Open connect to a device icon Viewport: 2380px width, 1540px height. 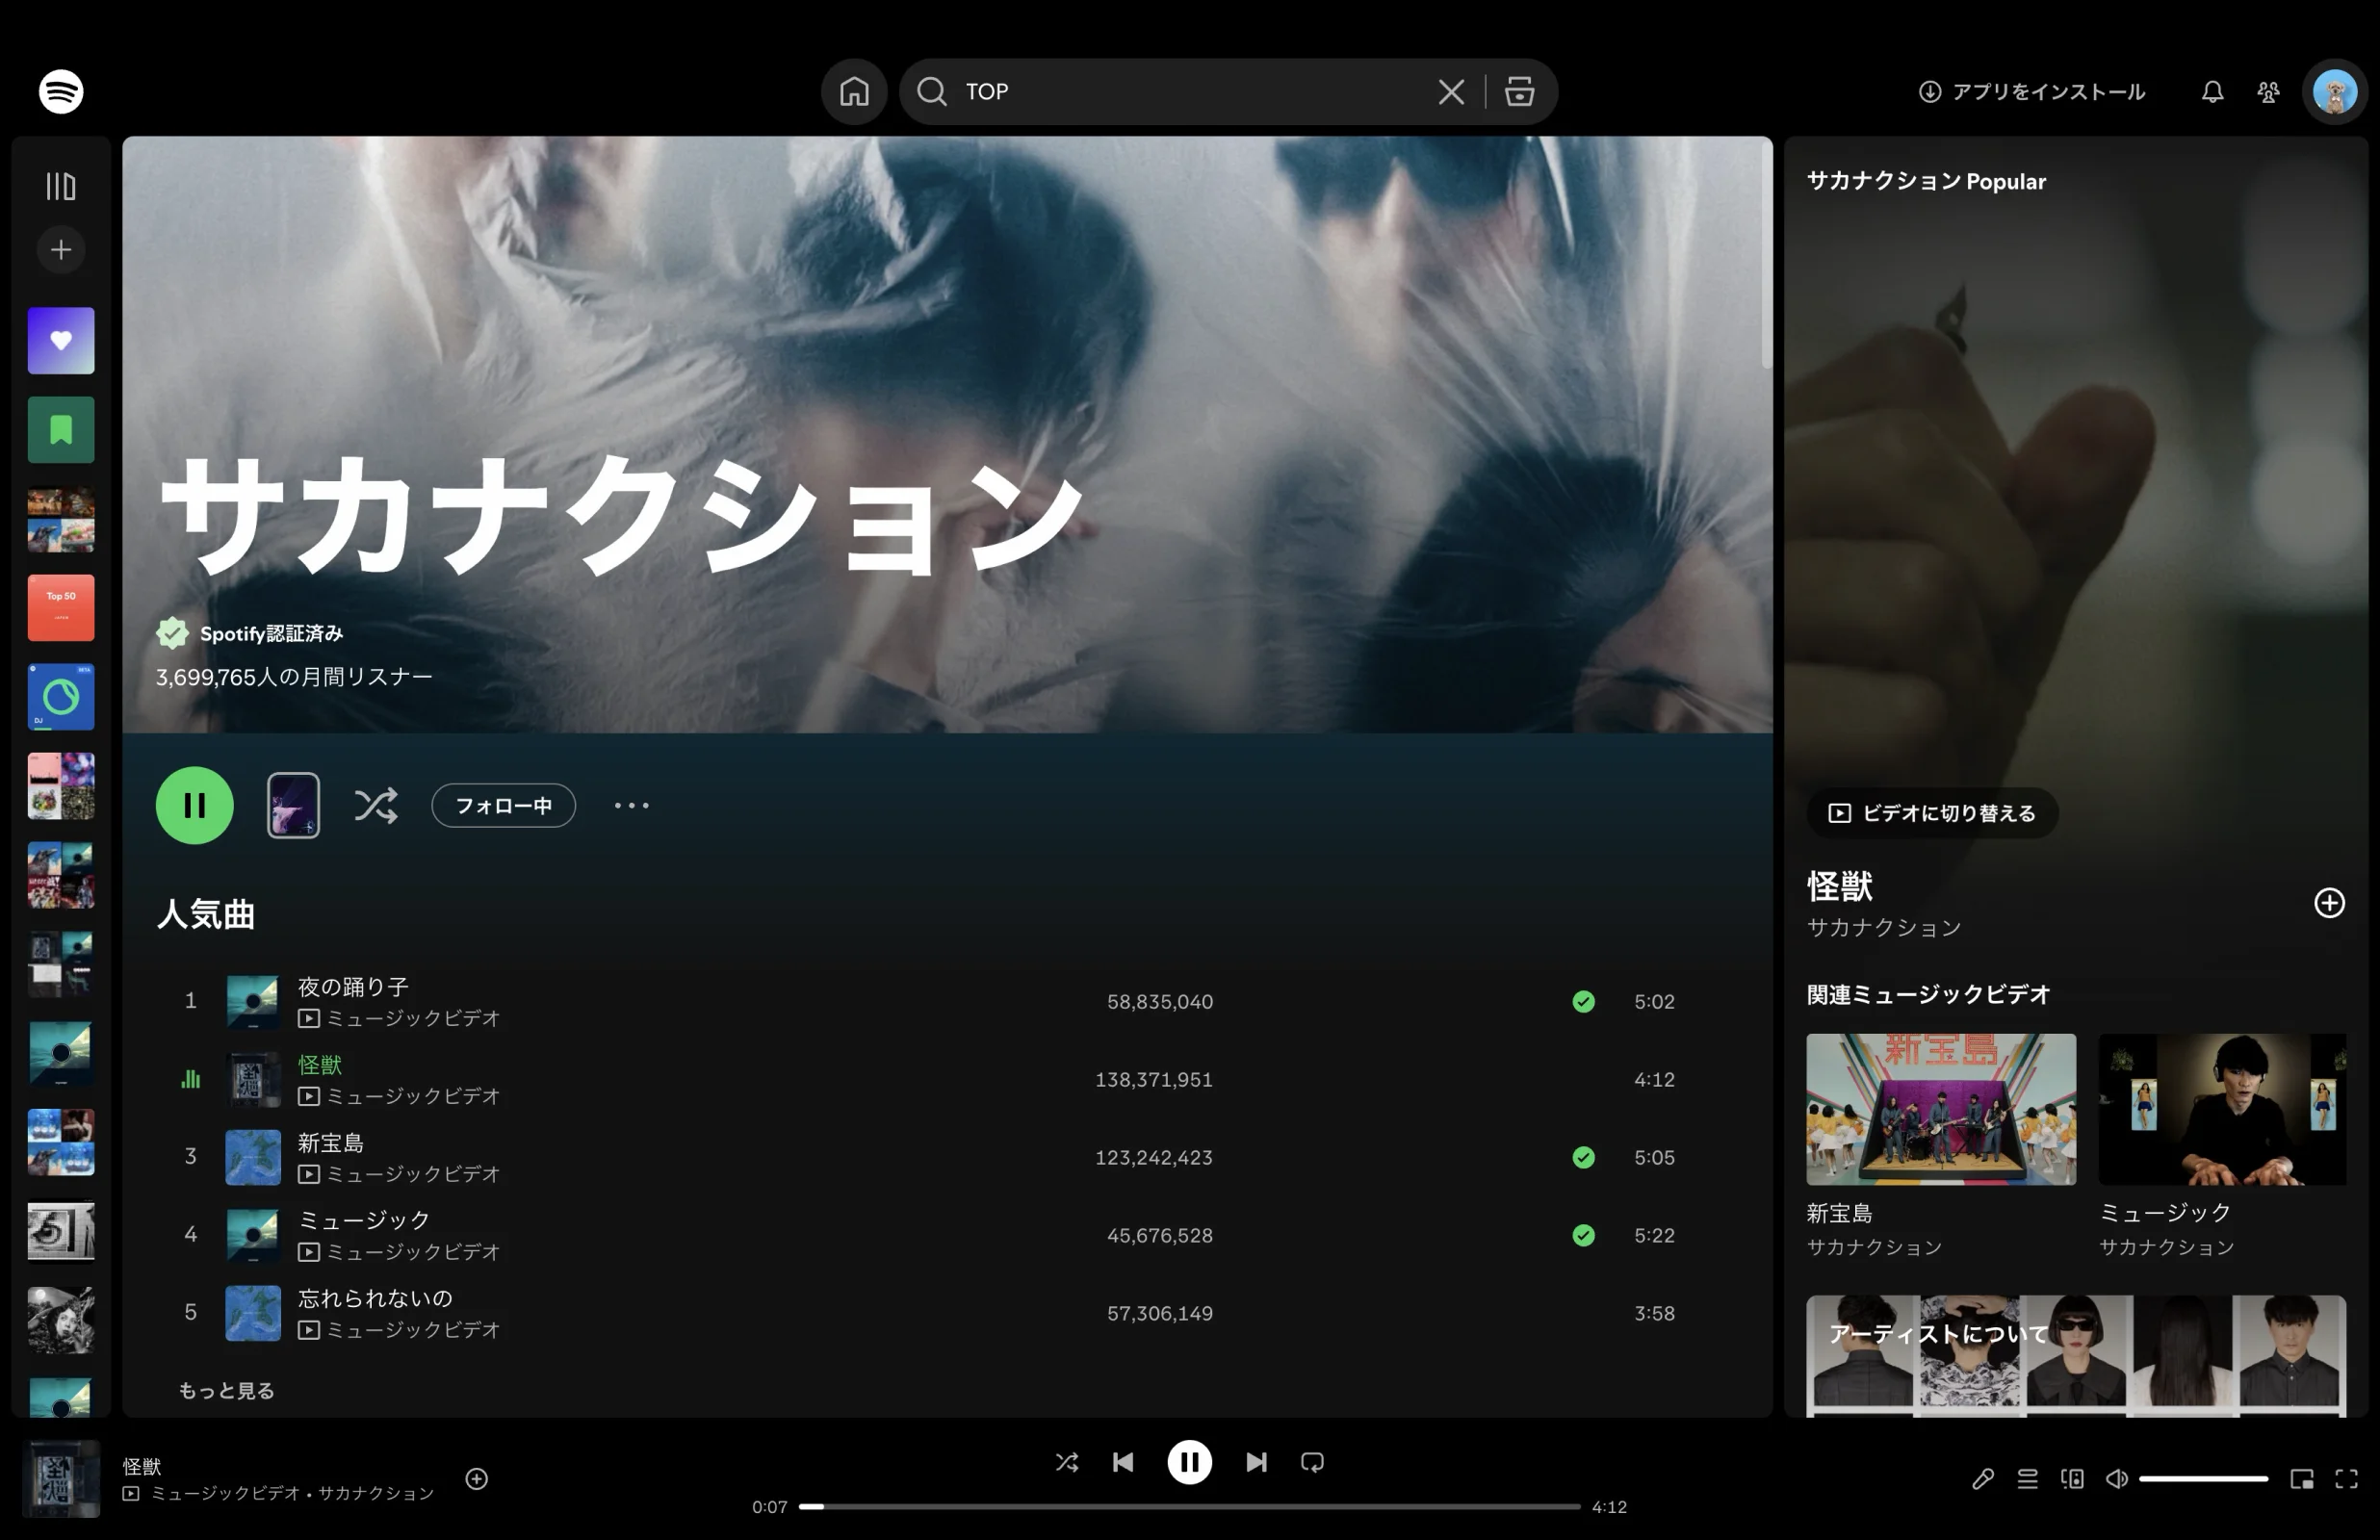(2072, 1478)
